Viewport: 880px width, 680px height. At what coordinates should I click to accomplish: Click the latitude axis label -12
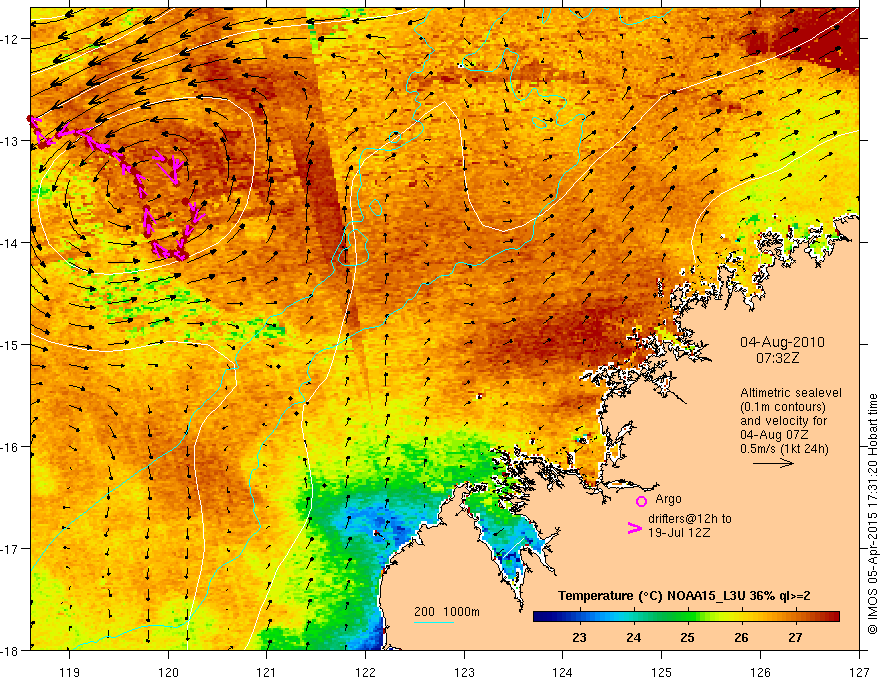click(11, 39)
